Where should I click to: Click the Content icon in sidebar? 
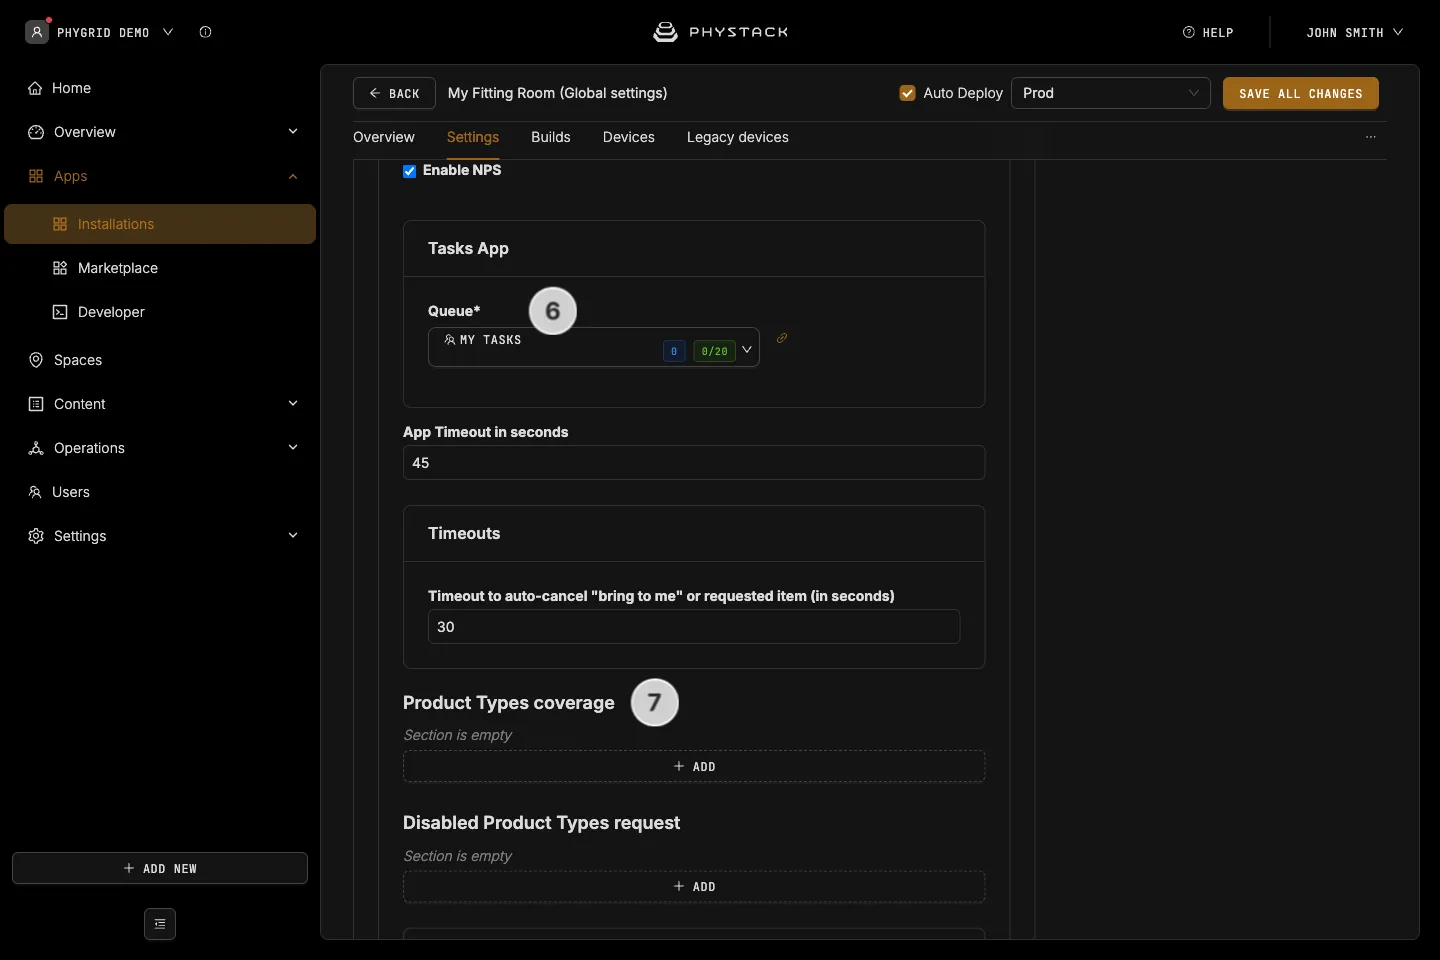pyautogui.click(x=36, y=404)
